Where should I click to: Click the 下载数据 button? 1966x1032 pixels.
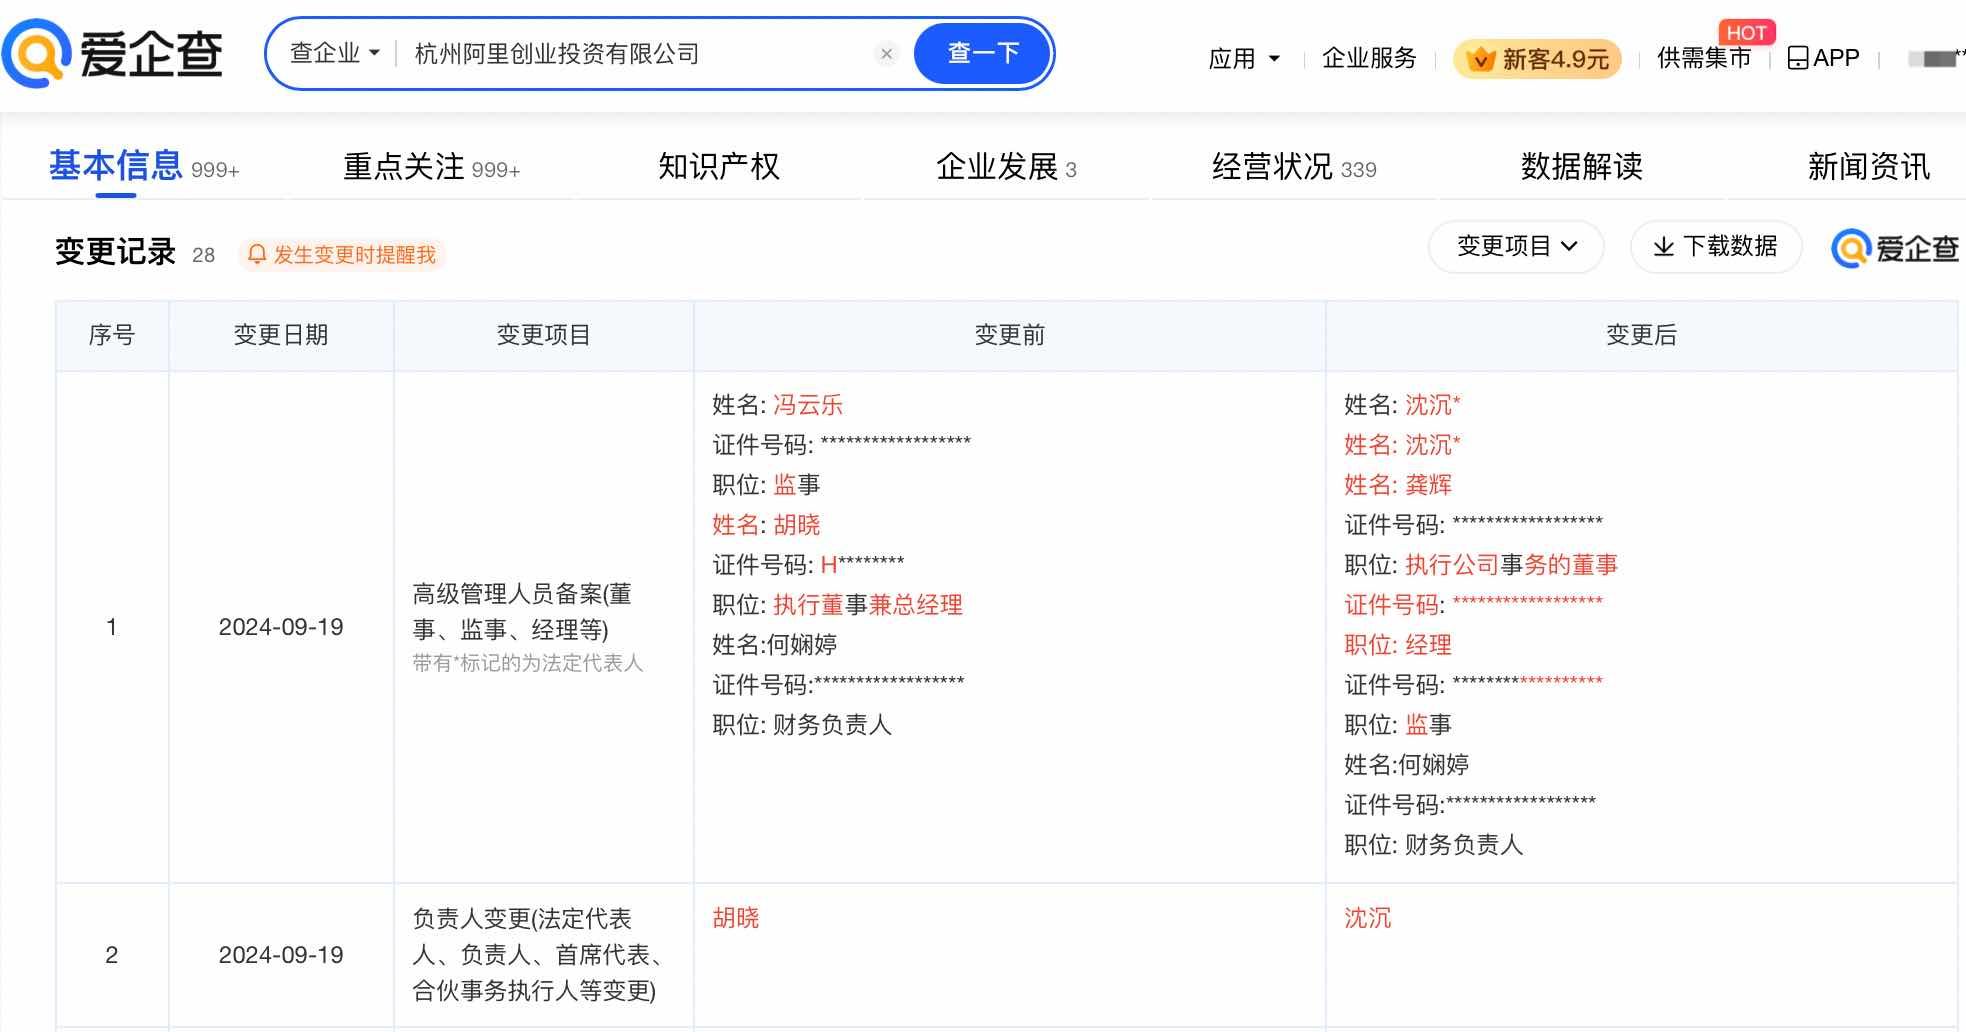coord(1716,246)
